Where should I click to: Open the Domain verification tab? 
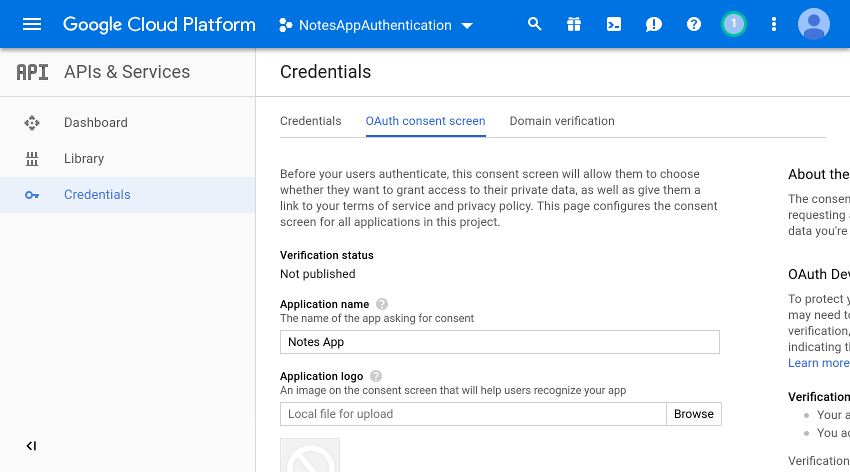tap(562, 121)
